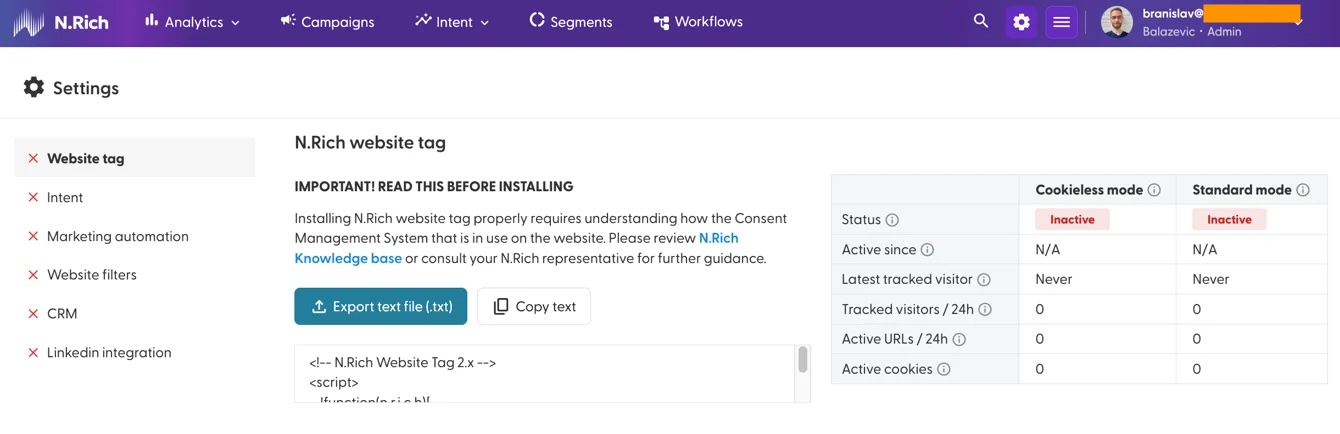This screenshot has width=1340, height=434.
Task: Expand the user account dropdown arrow
Action: pyautogui.click(x=1299, y=22)
